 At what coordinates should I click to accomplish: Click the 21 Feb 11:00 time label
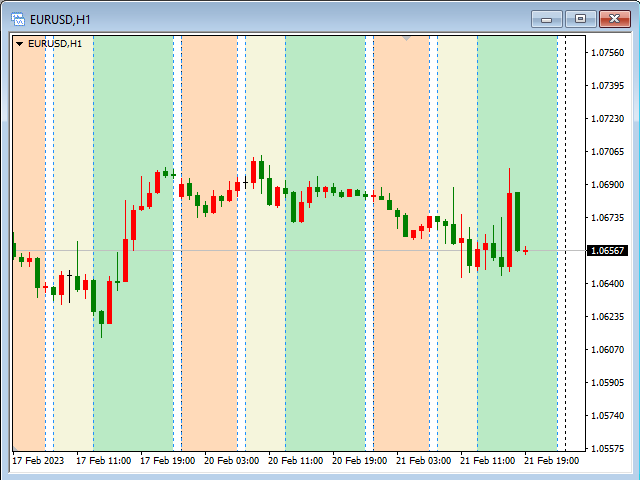click(x=488, y=461)
